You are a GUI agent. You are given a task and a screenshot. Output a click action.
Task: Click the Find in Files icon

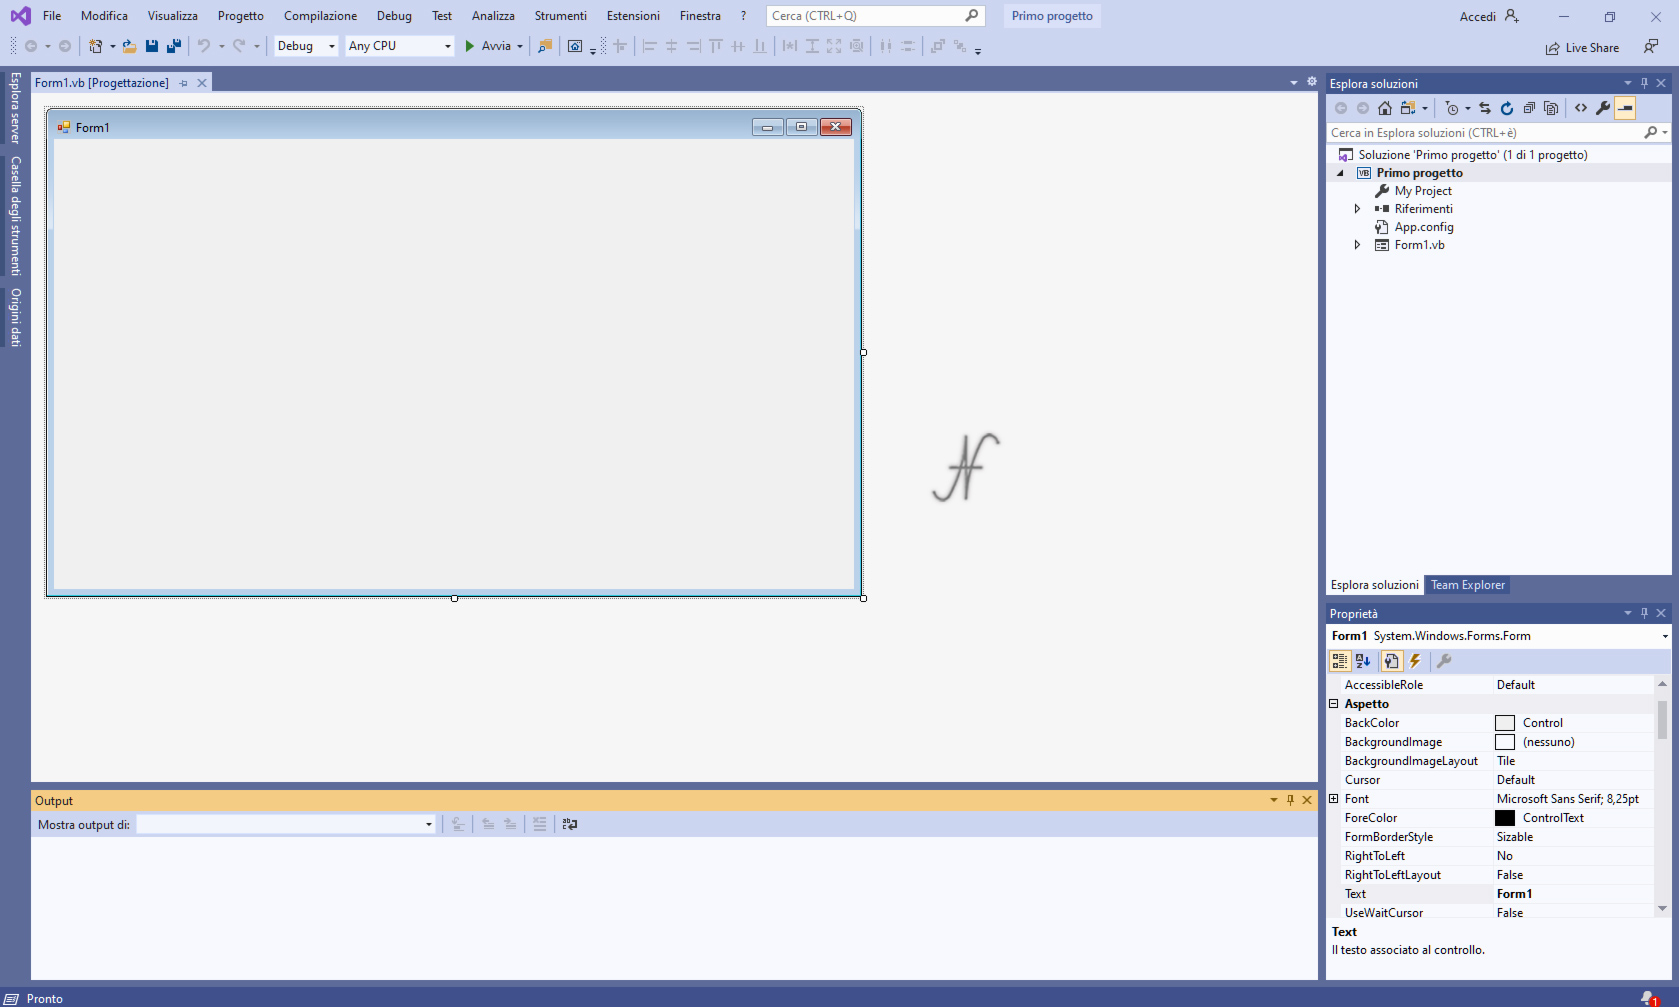click(545, 46)
